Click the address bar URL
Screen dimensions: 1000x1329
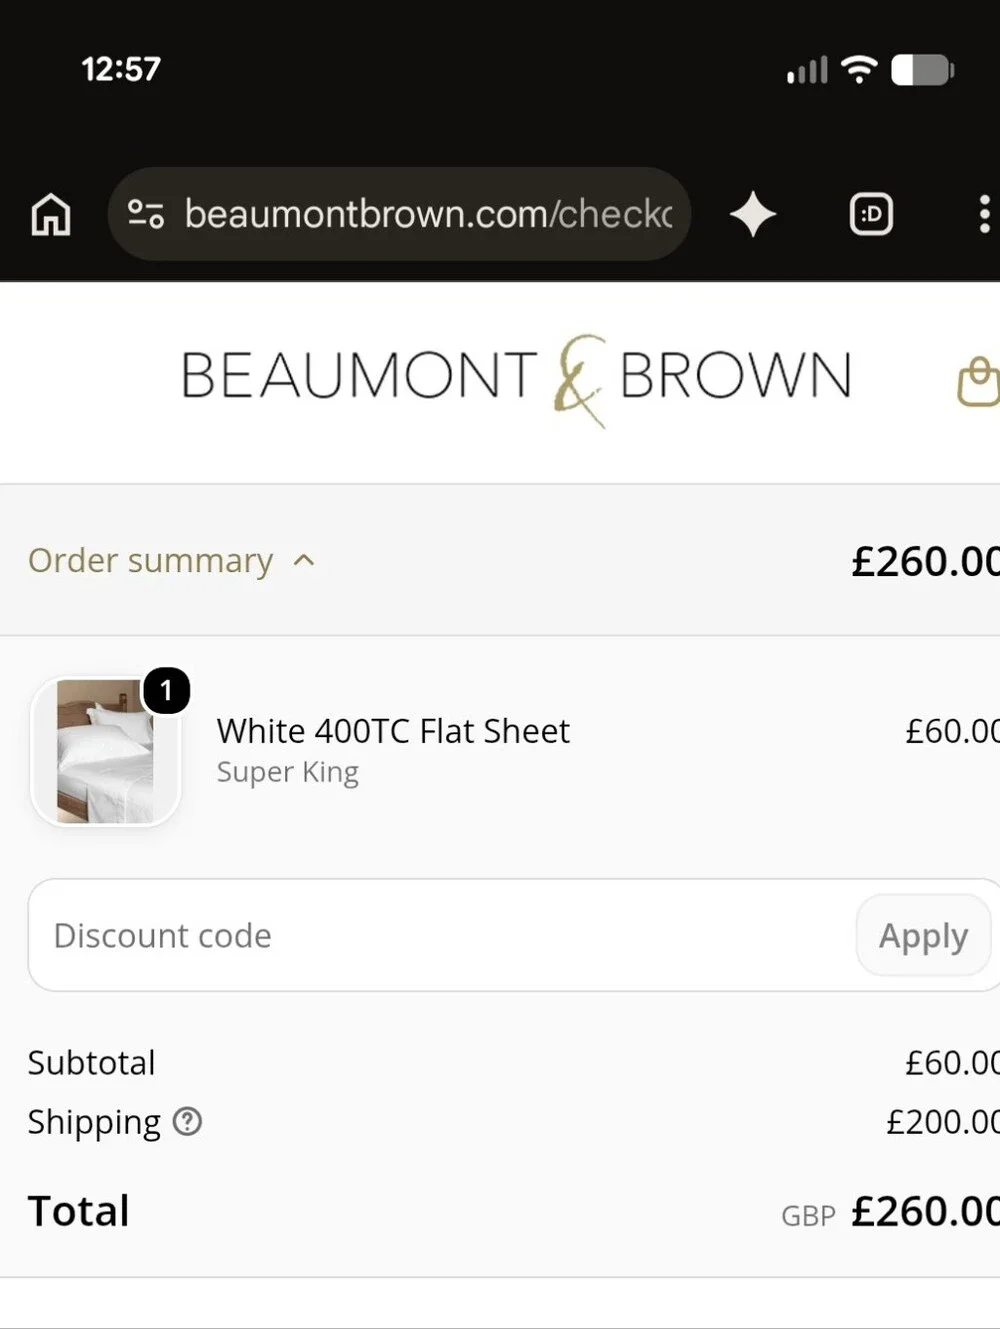tap(428, 214)
